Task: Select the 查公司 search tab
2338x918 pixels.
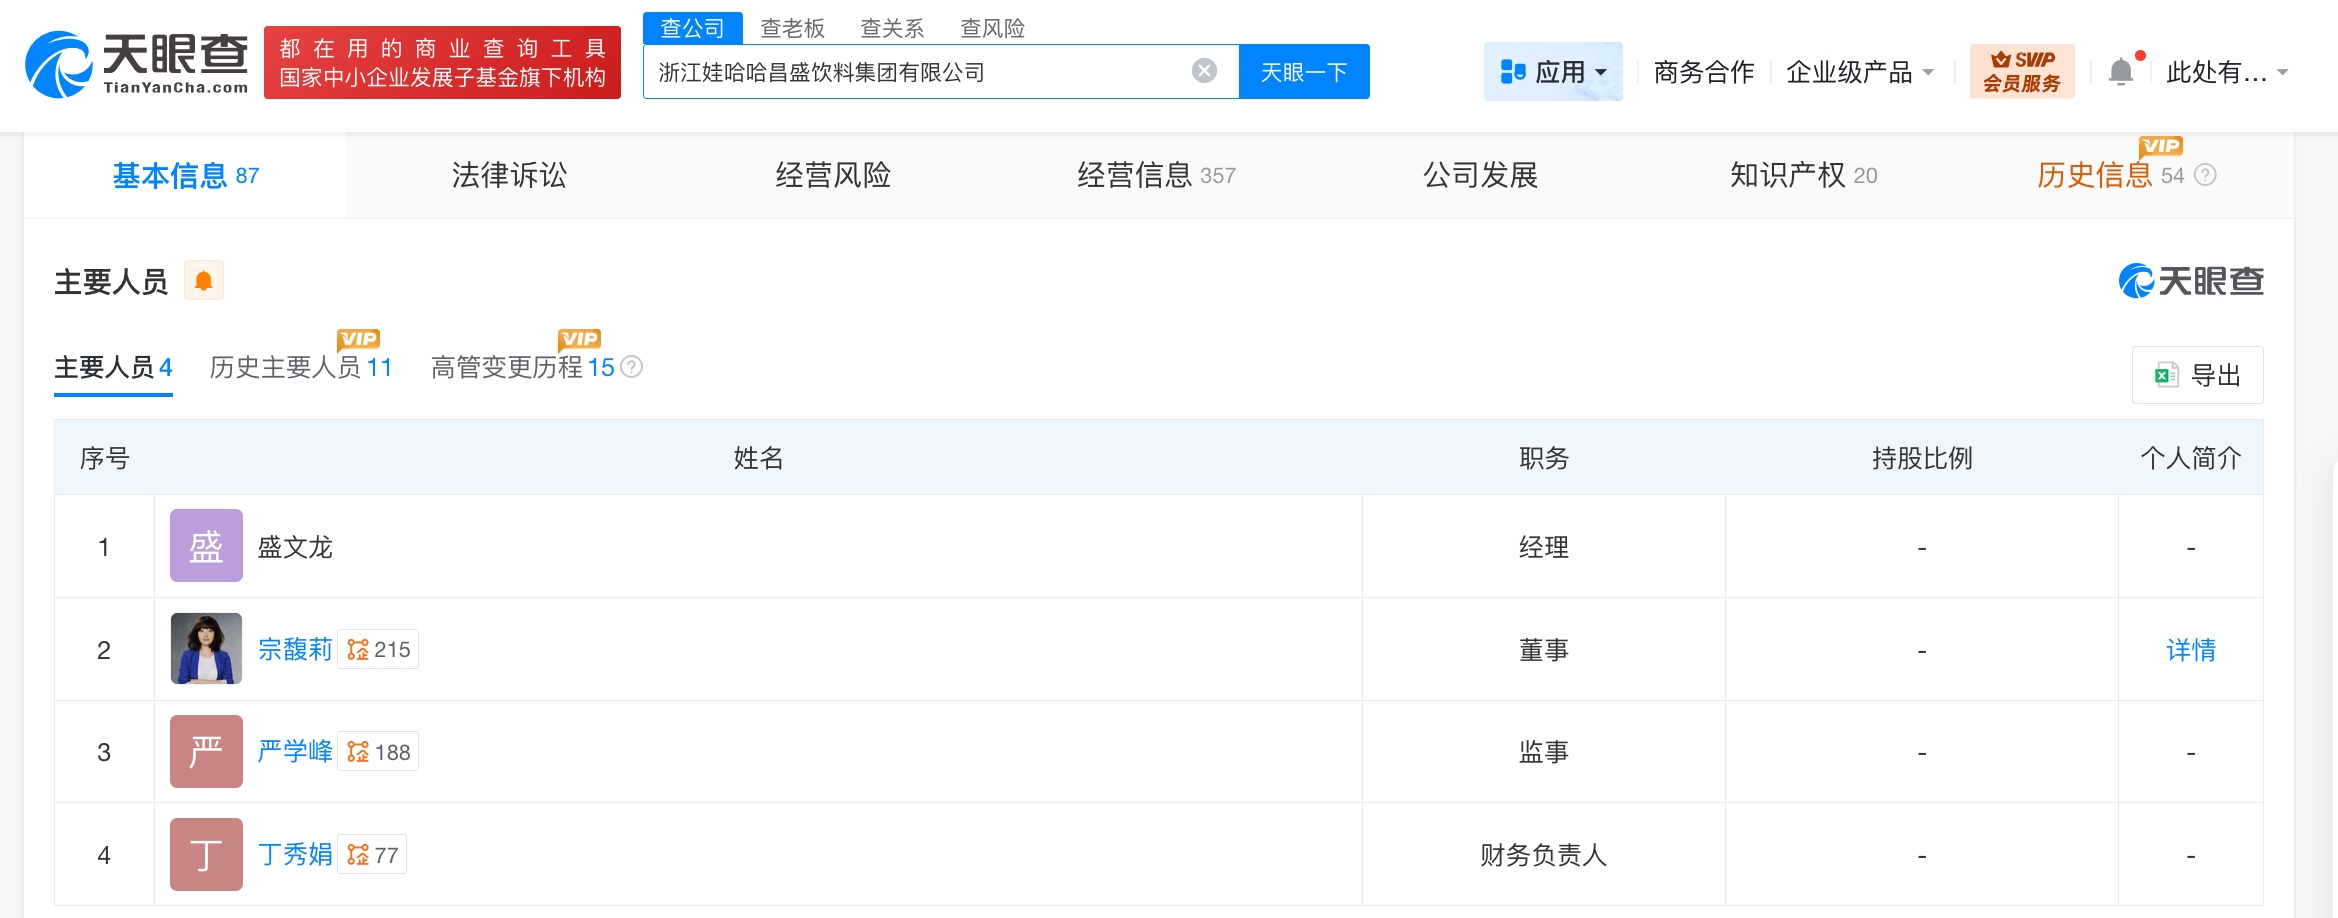Action: (692, 28)
